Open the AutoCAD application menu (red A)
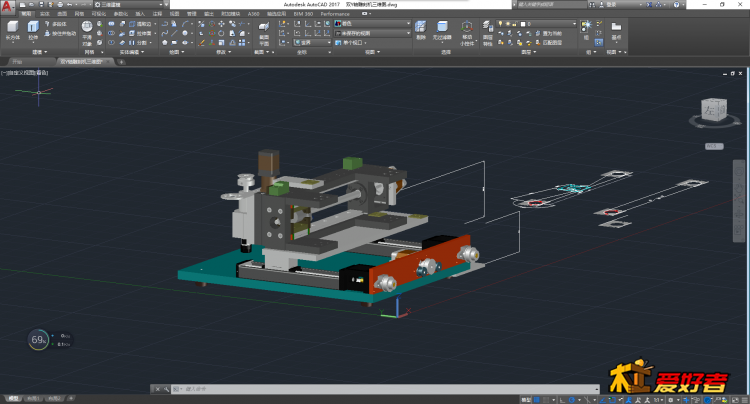The height and width of the screenshot is (404, 750). point(7,7)
